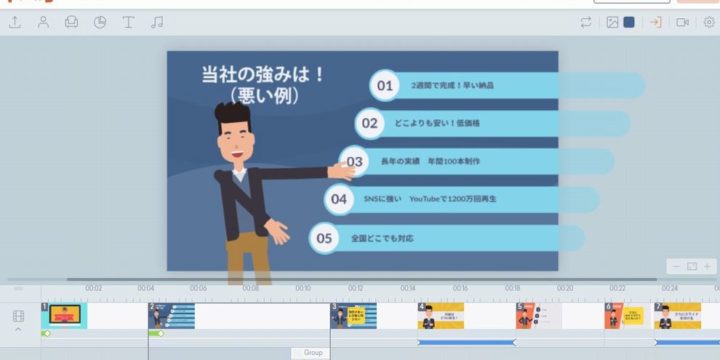Select the 05 number circle on stage

[x=324, y=238]
